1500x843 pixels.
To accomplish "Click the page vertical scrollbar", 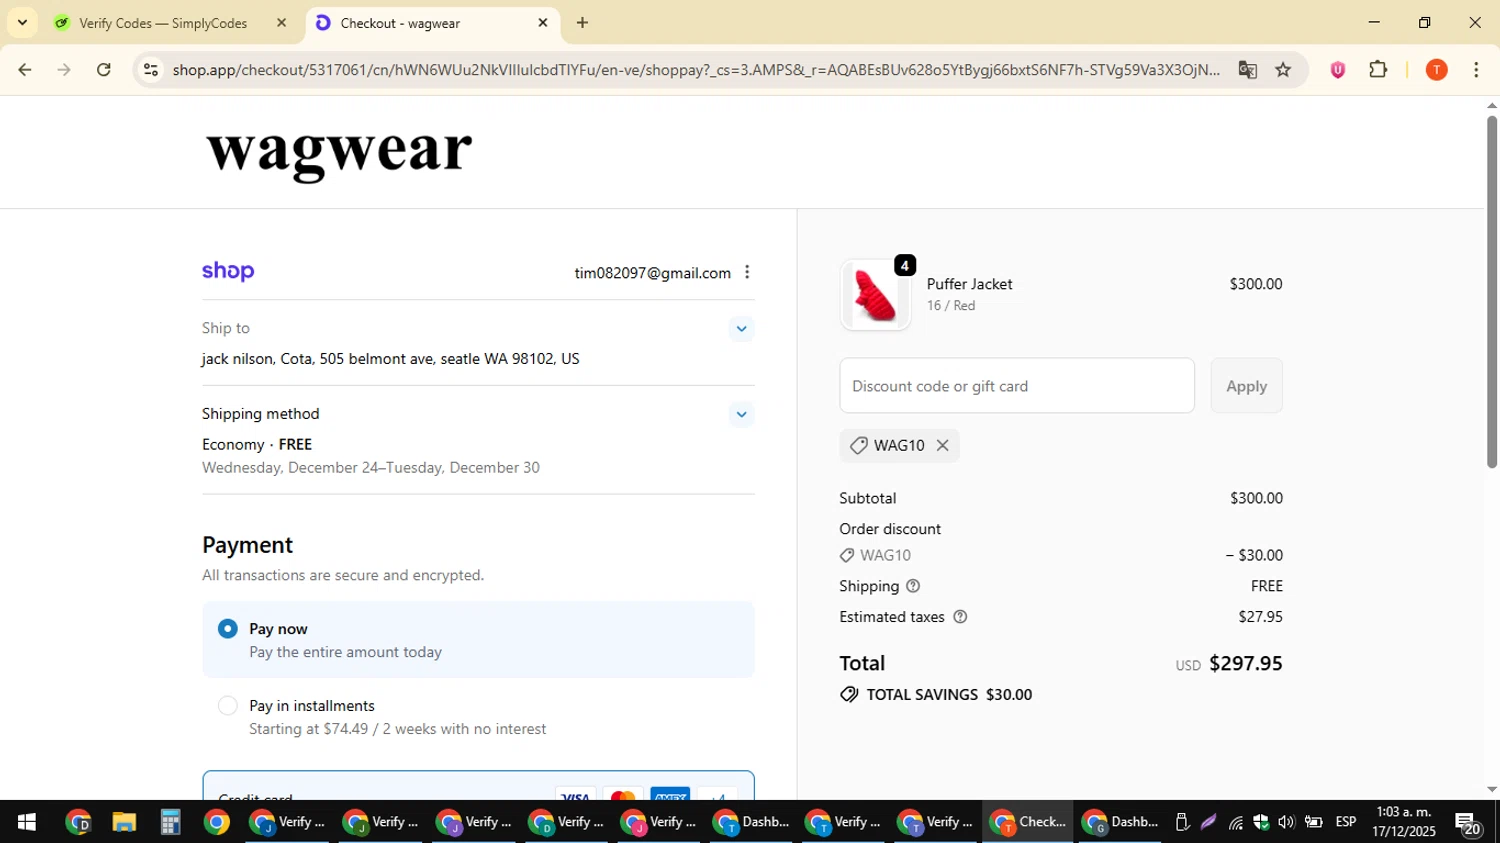I will [x=1492, y=292].
